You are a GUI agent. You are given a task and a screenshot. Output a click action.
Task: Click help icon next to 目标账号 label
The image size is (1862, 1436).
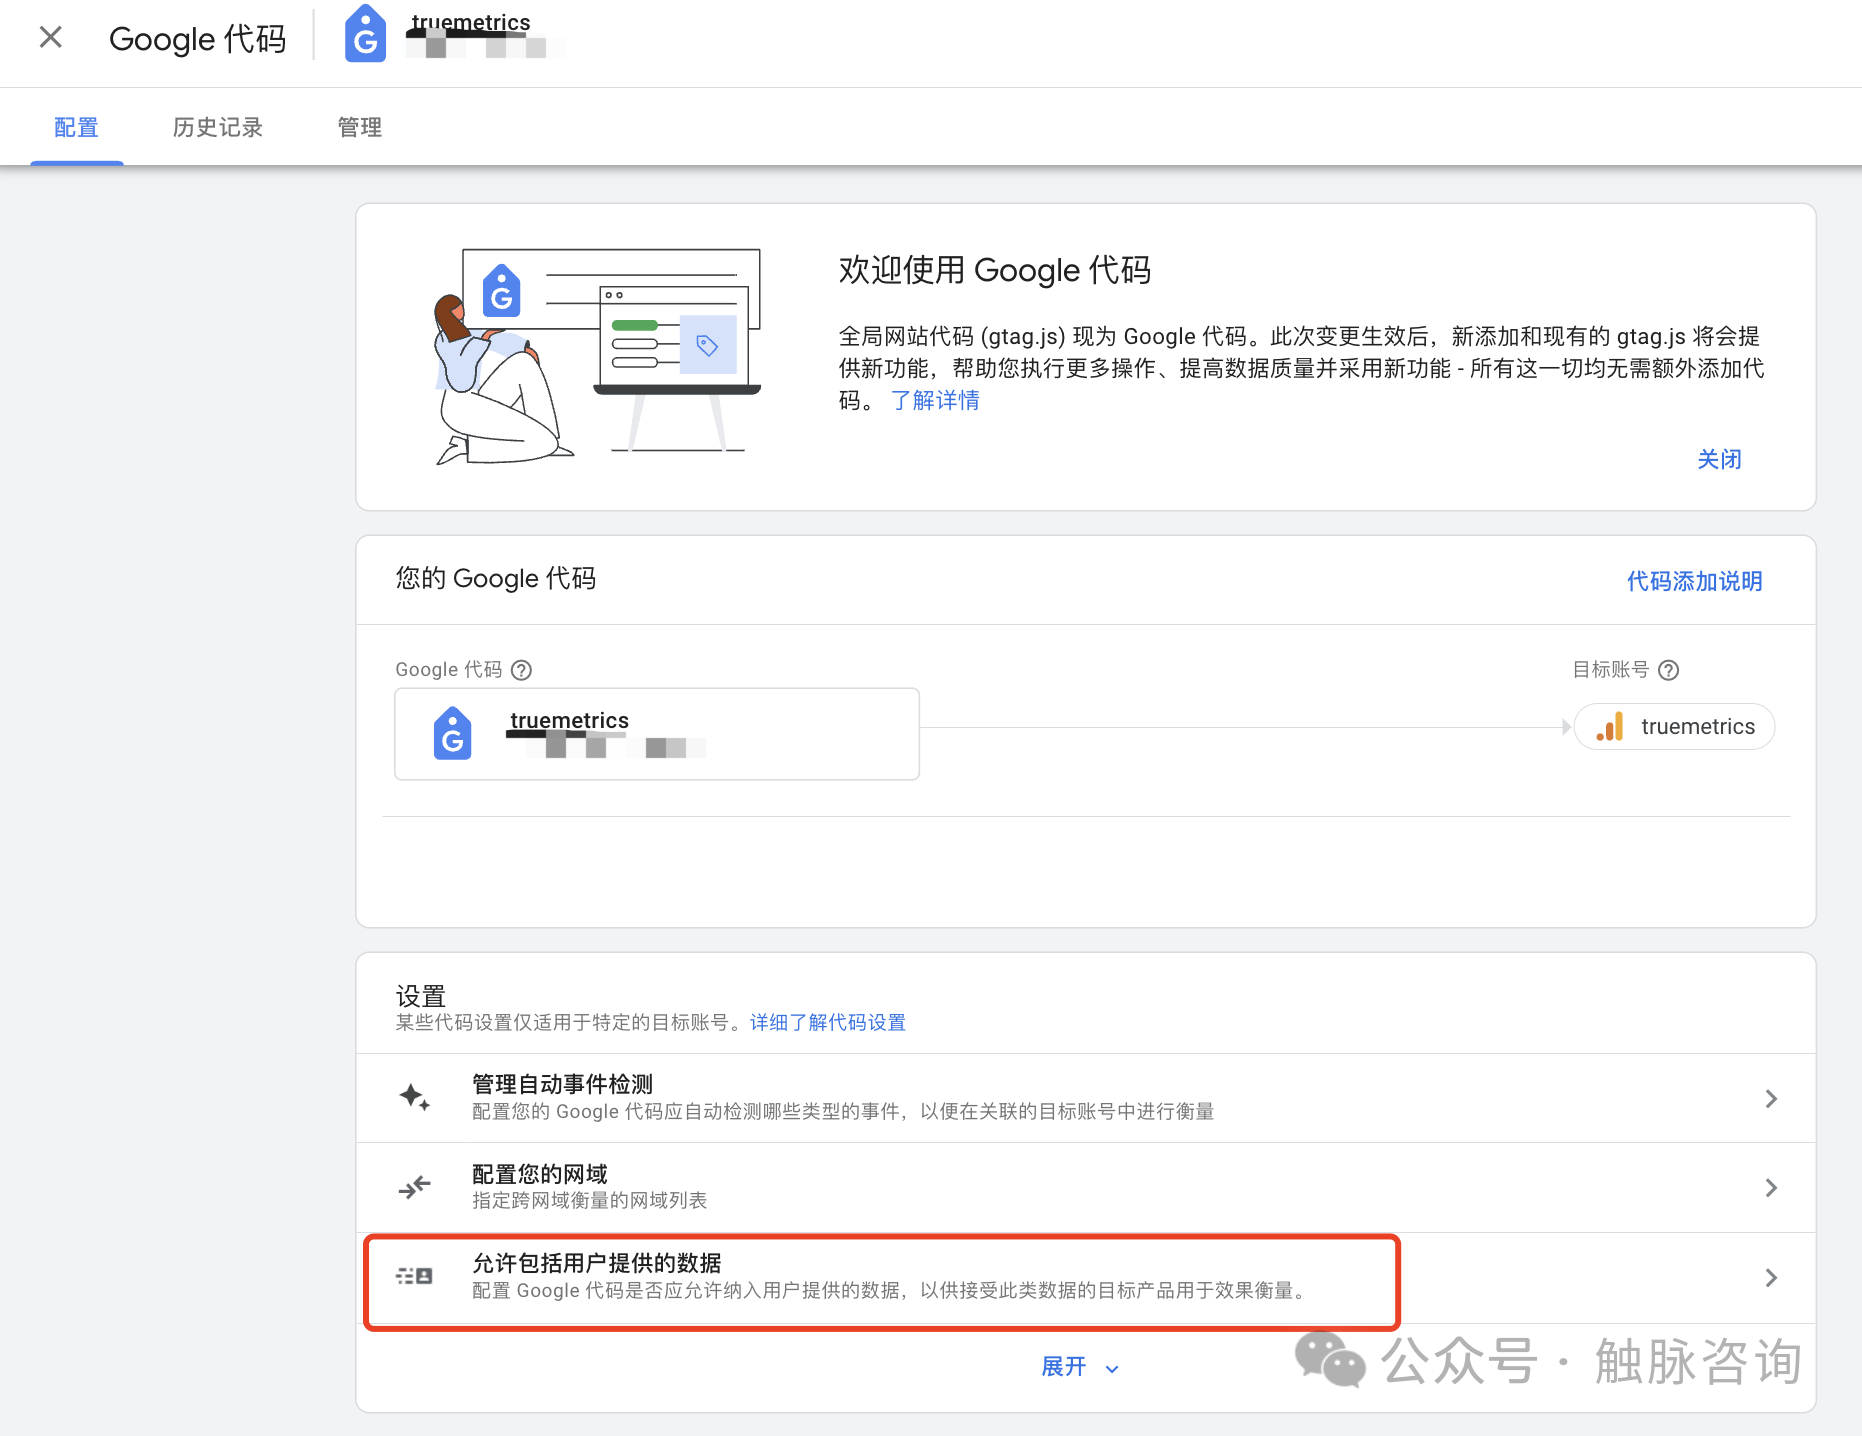[1668, 670]
